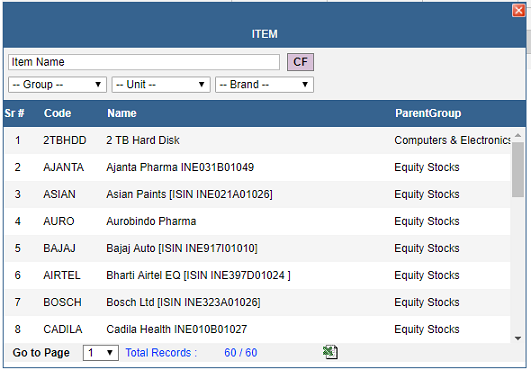Click the Go to Page label
The image size is (531, 370).
coord(41,353)
